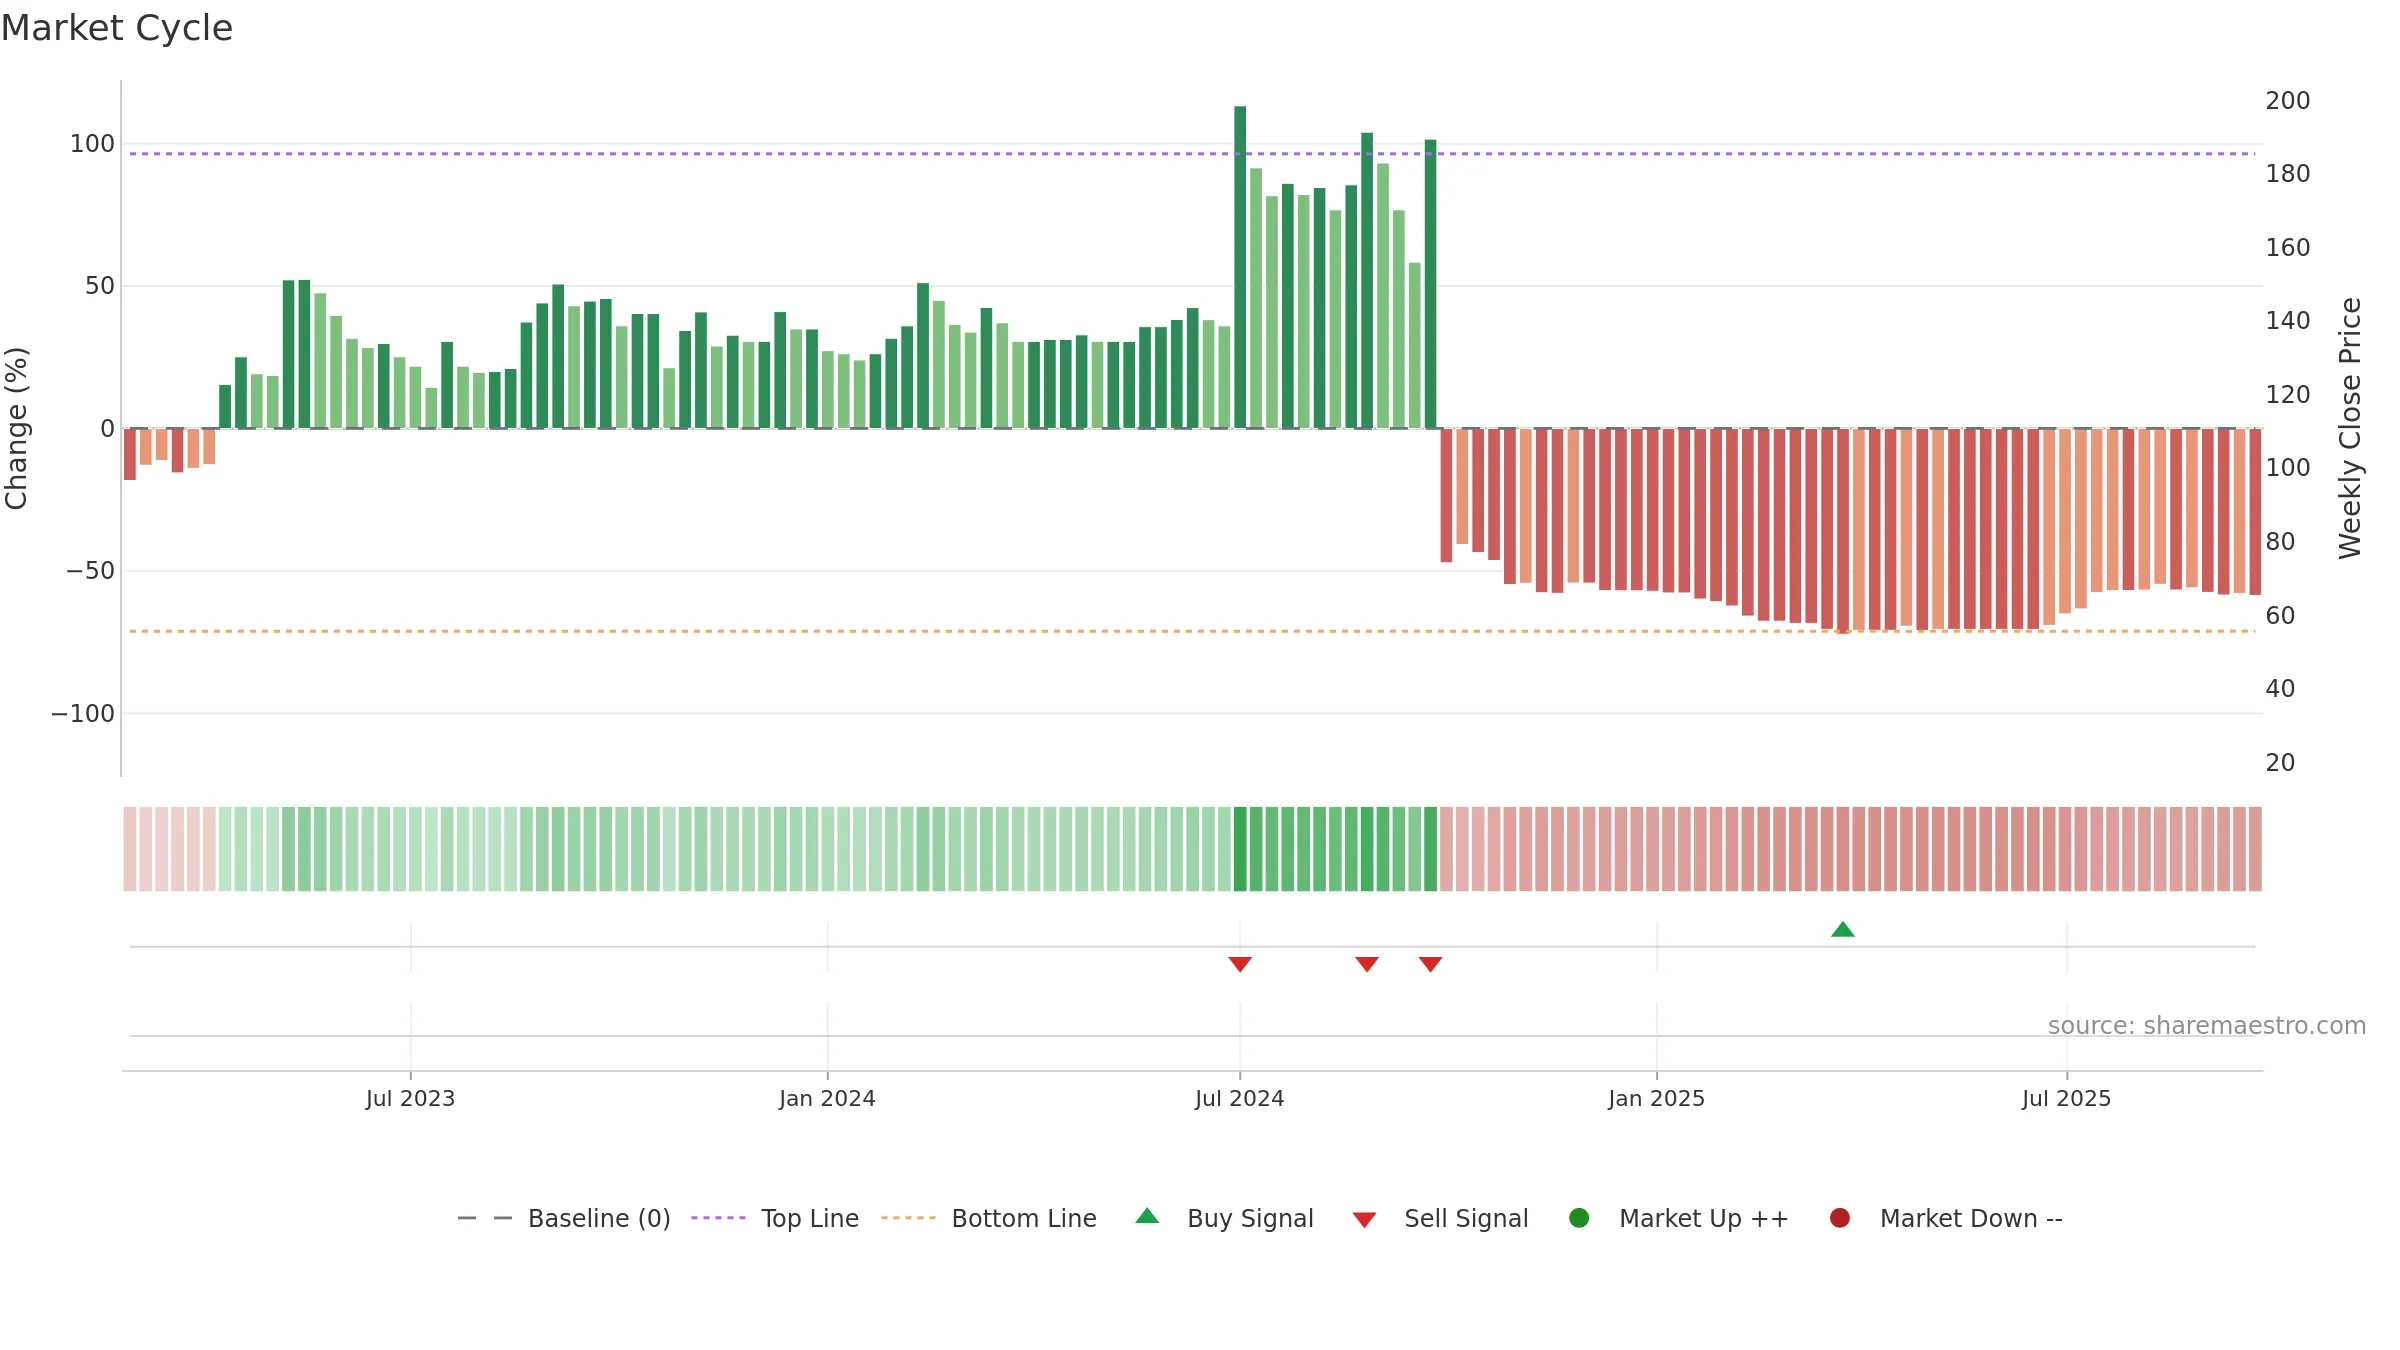Toggle the Bottom Line legend label
The height and width of the screenshot is (1350, 2400).
pyautogui.click(x=1024, y=1219)
